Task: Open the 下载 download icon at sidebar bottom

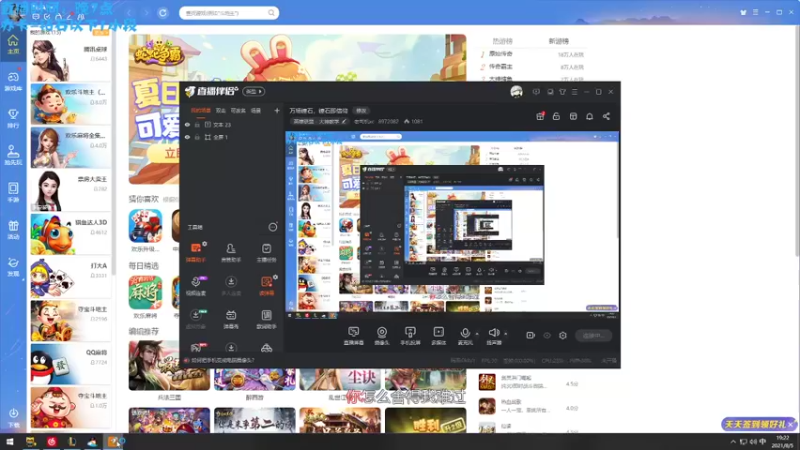Action: click(13, 417)
